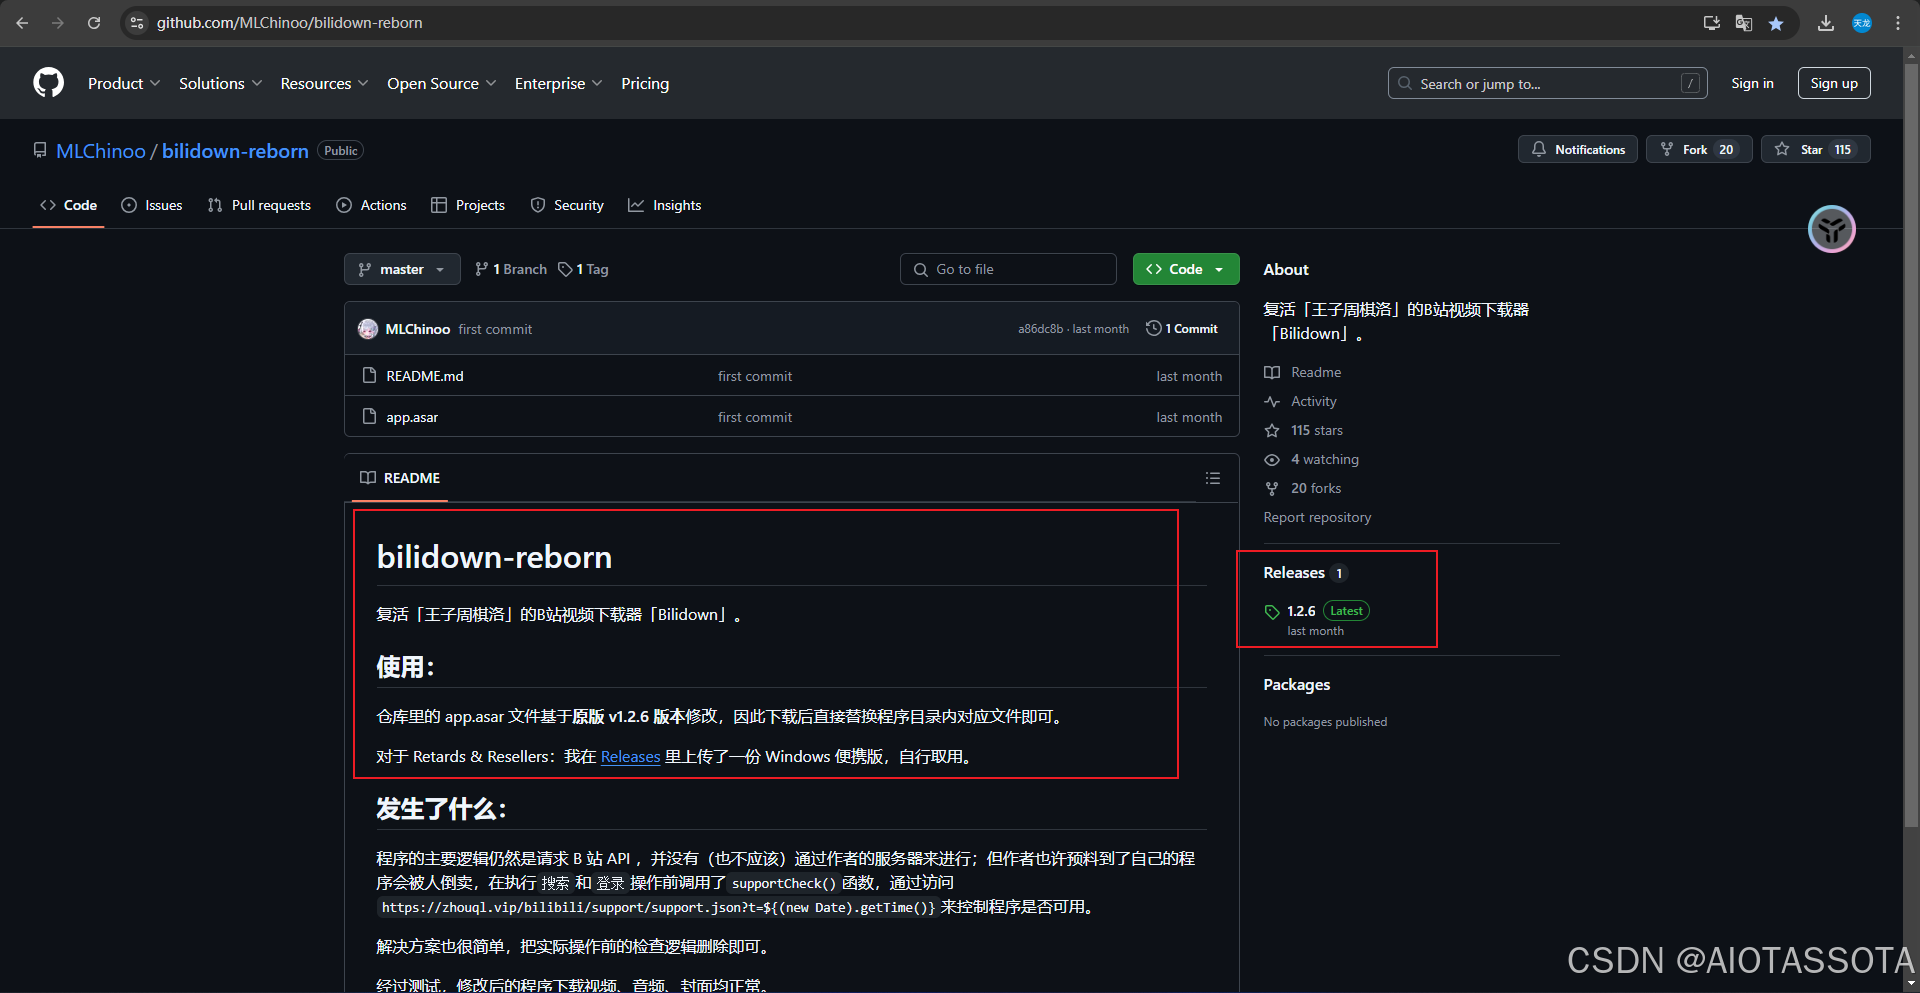Switch to the Insights tab
Viewport: 1920px width, 993px height.
[x=665, y=205]
